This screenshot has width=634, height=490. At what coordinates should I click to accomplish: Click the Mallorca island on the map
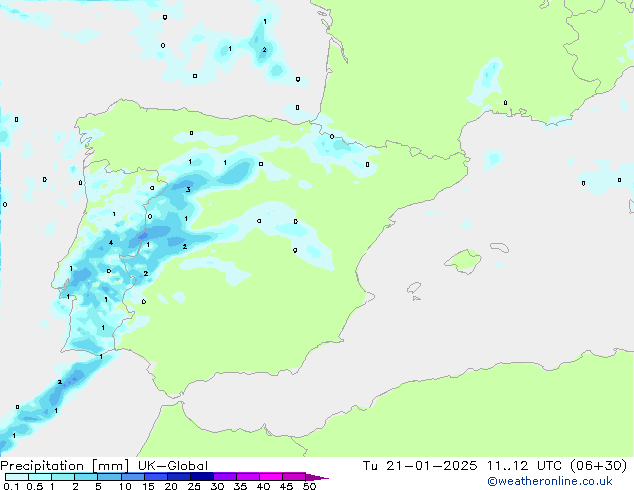[x=463, y=261]
